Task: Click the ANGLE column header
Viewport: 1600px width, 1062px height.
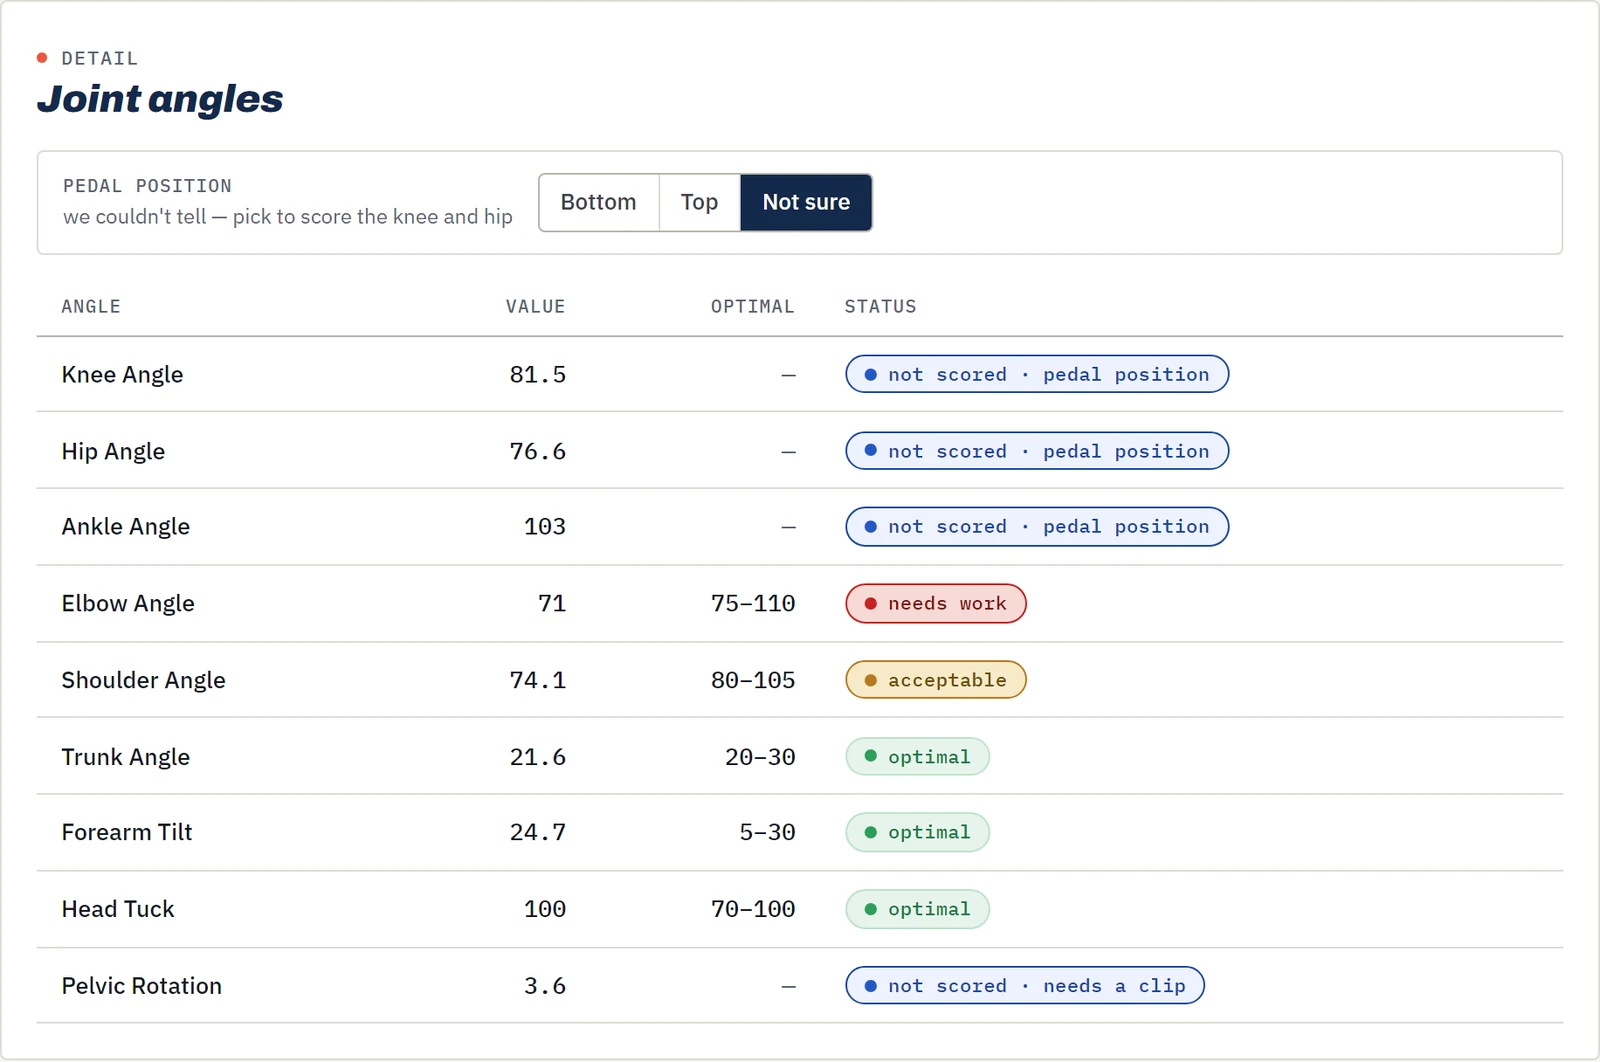Action: (91, 307)
